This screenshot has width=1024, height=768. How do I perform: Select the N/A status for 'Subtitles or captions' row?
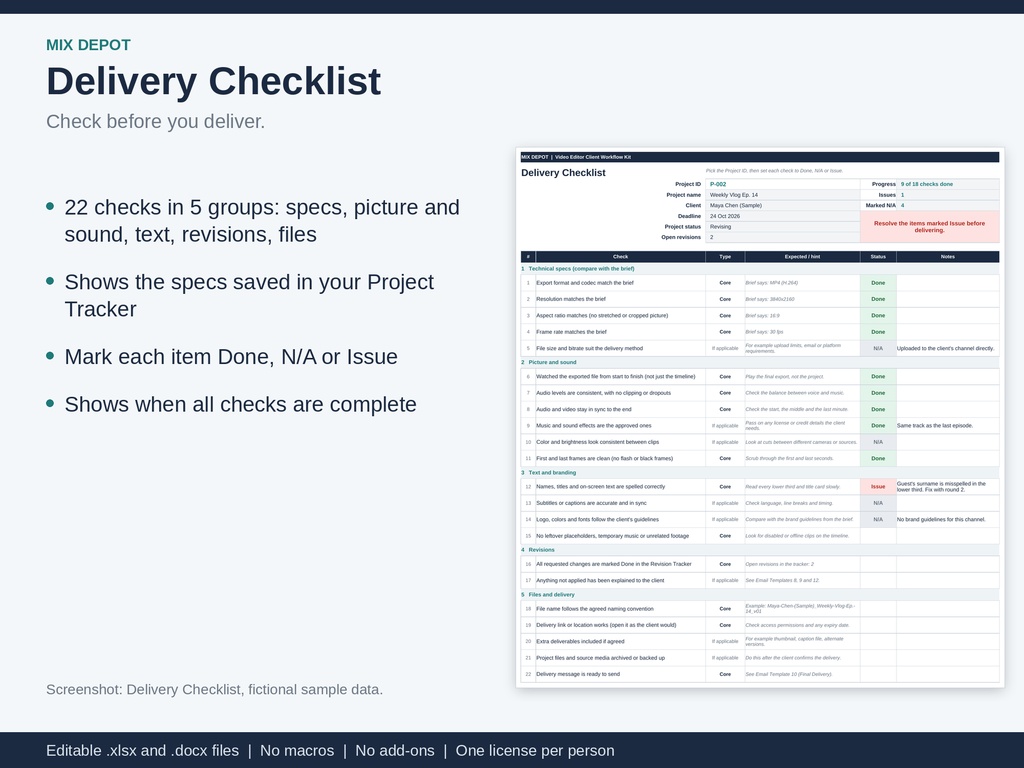878,503
